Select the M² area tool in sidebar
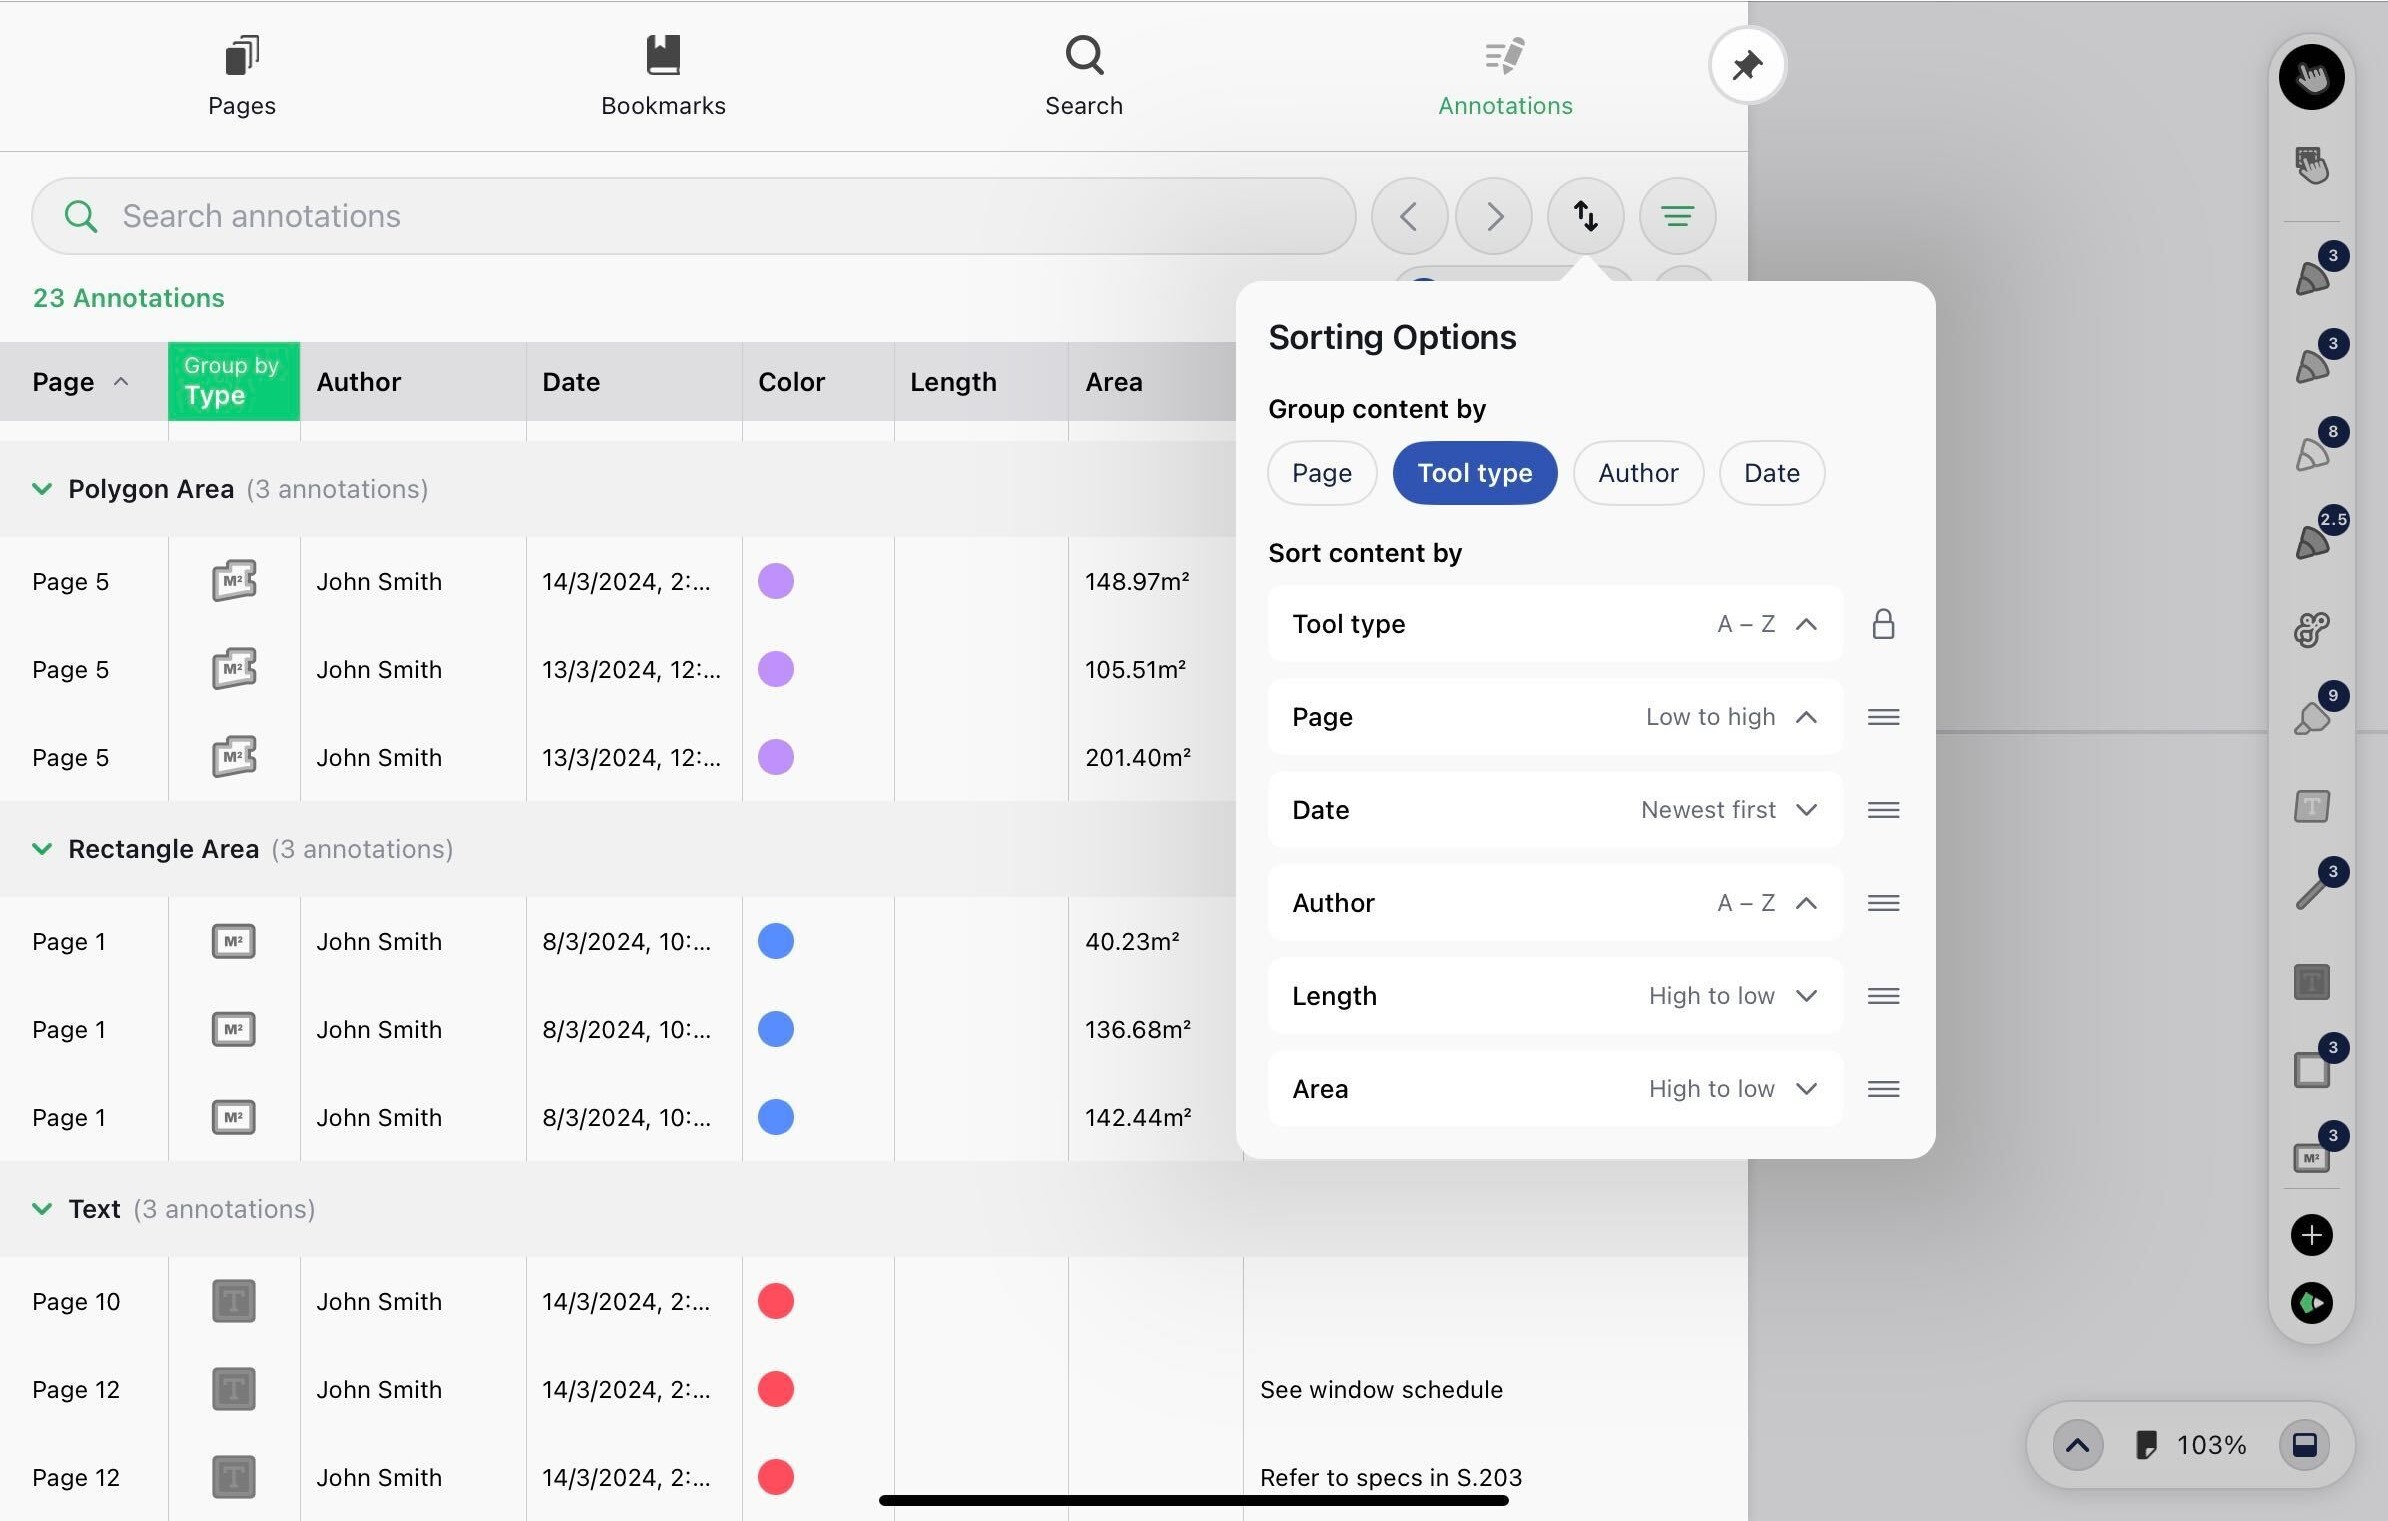 click(2311, 1157)
